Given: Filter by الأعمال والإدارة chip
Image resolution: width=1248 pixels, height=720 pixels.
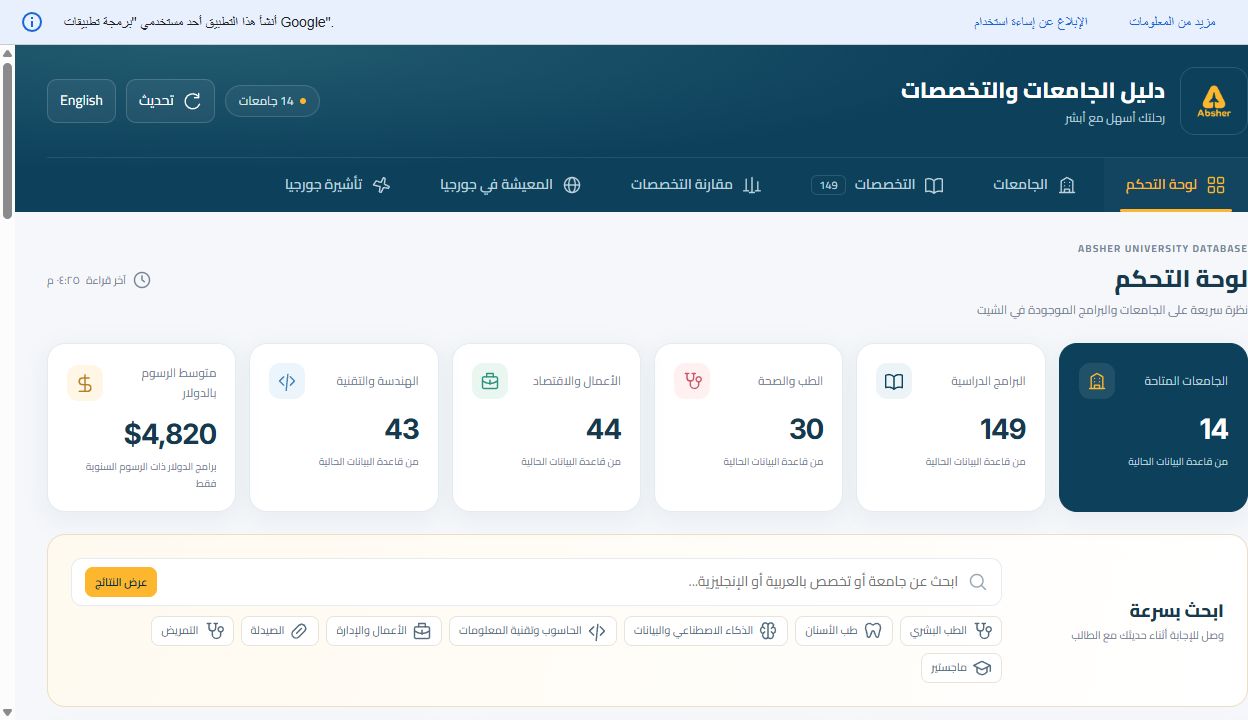Looking at the screenshot, I should point(384,631).
